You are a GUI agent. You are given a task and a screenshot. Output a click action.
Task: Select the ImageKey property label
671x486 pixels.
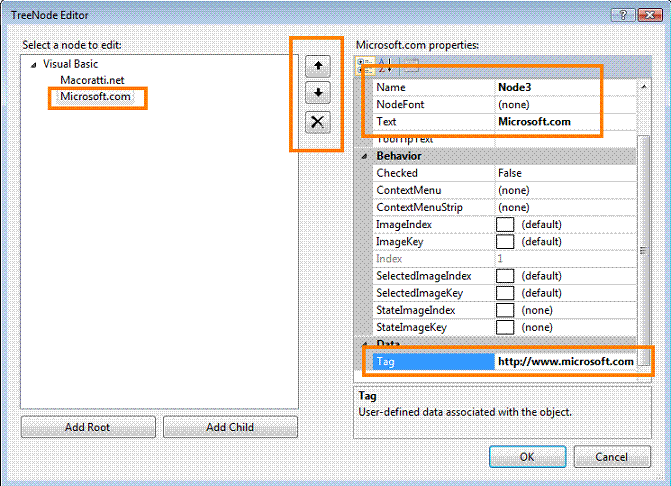pos(399,242)
